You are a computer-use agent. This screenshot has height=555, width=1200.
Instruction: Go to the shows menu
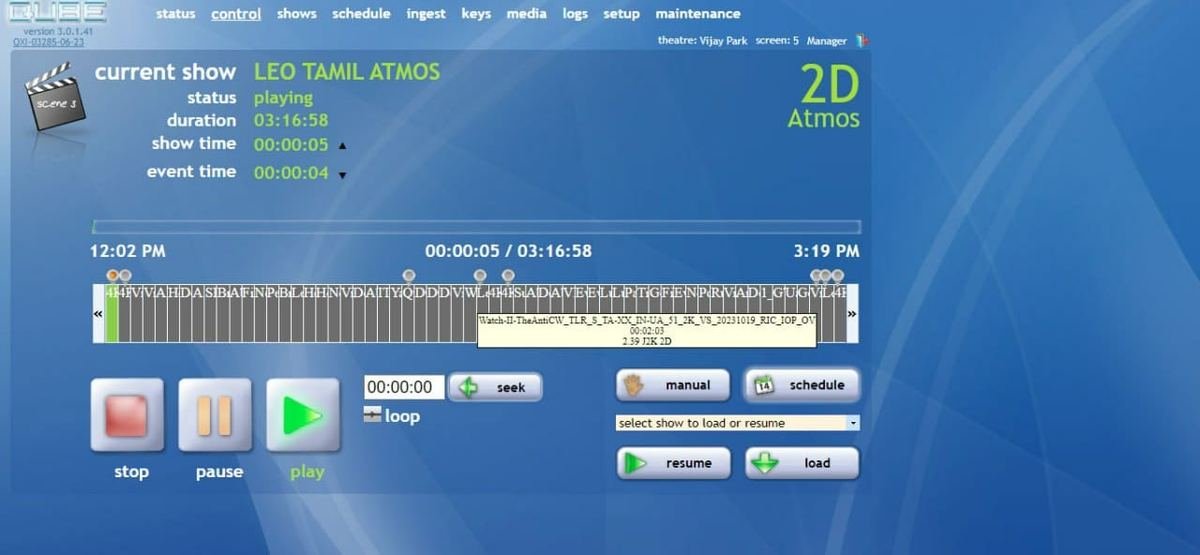(296, 14)
